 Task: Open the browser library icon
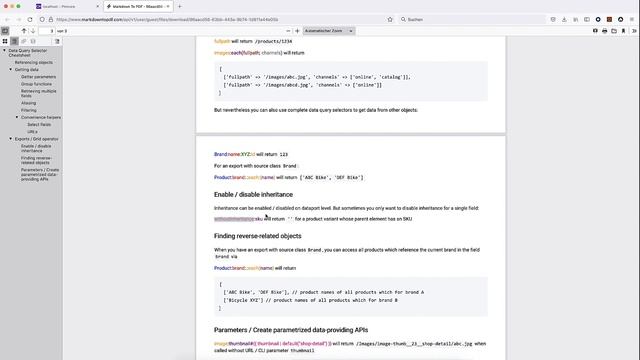[x=576, y=19]
